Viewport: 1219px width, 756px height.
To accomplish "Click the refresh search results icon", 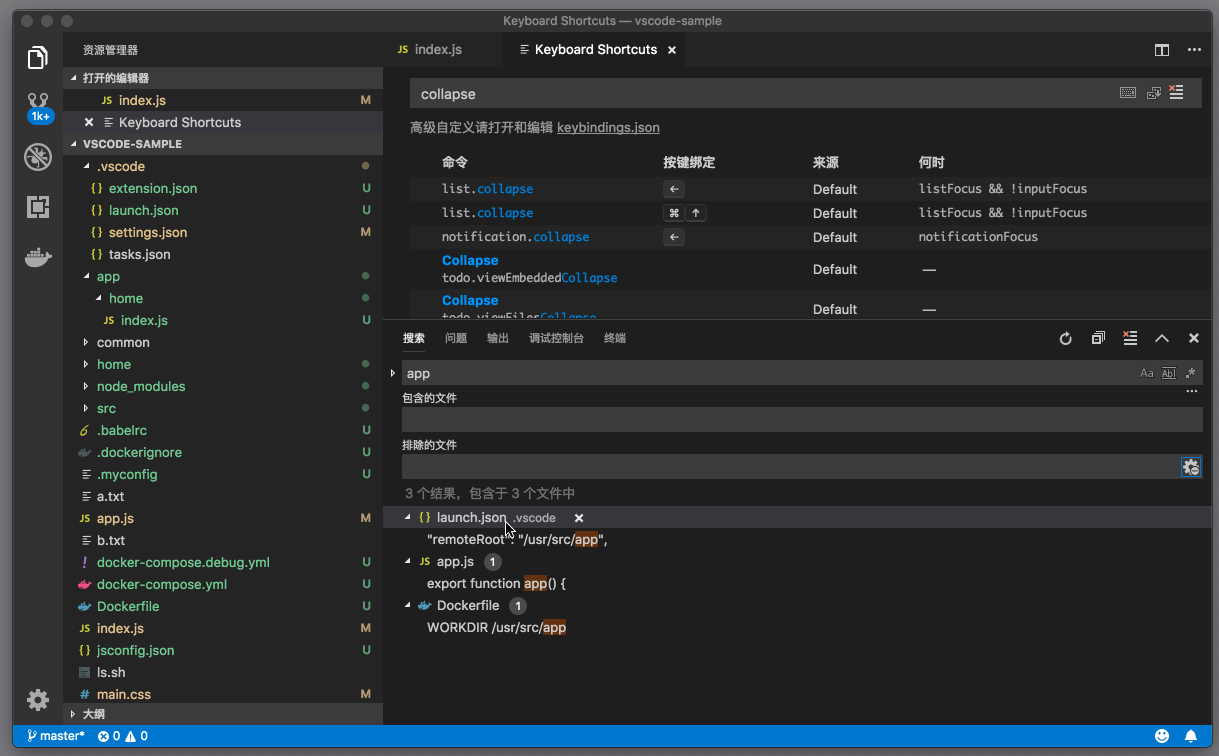I will [1066, 339].
